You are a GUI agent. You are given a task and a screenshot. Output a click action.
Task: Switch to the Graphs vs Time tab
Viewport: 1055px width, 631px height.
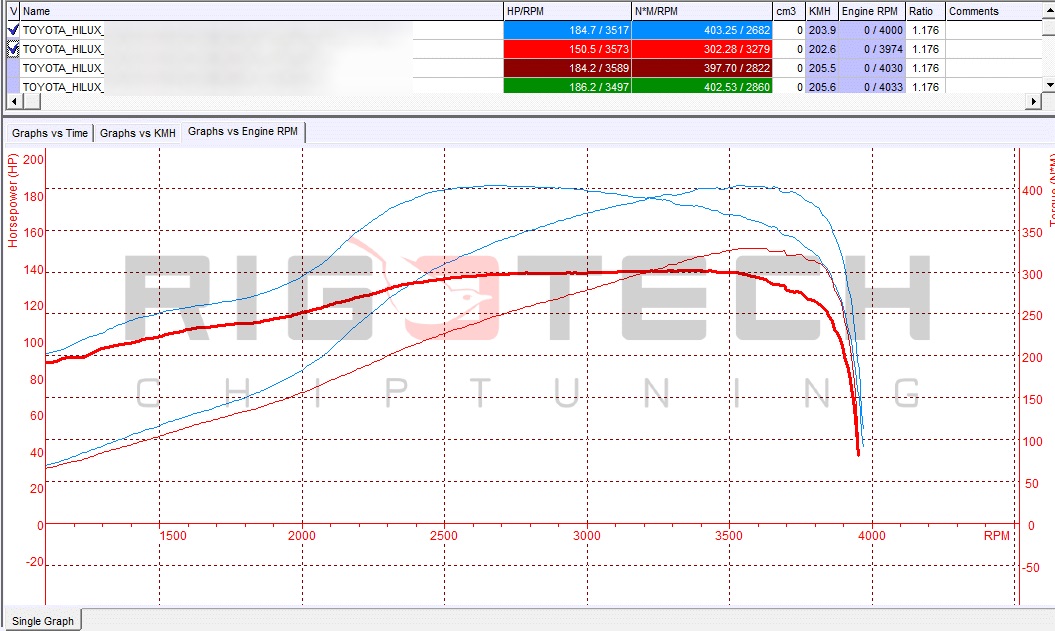(50, 133)
